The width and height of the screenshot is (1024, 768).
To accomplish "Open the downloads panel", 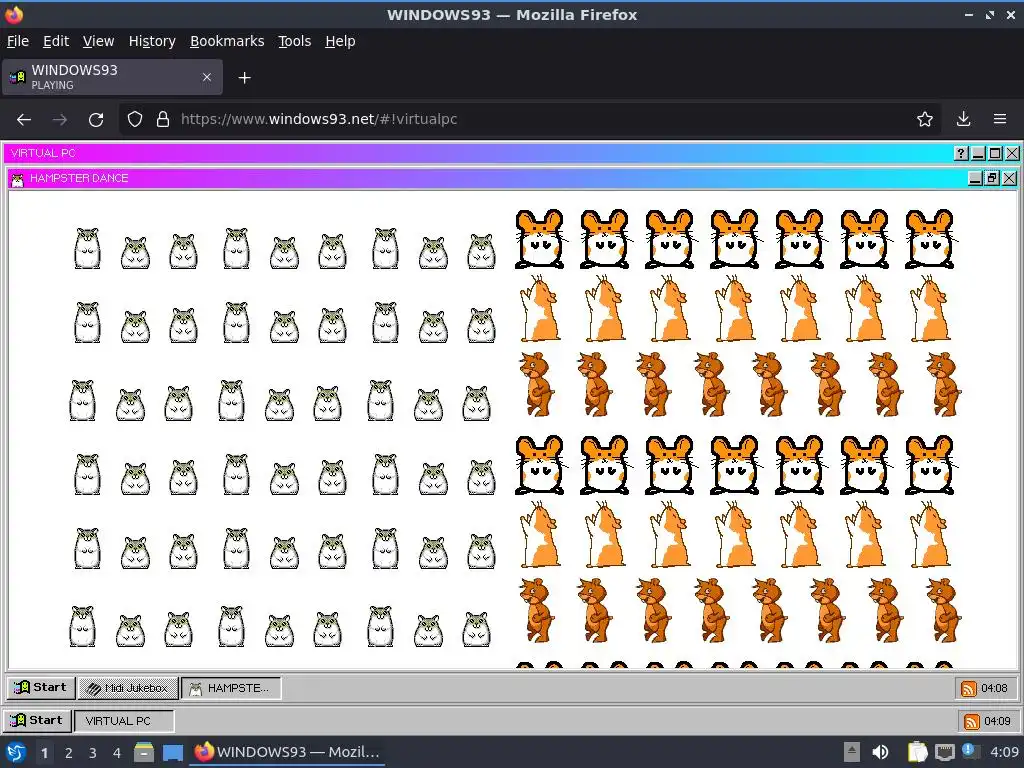I will [x=963, y=120].
